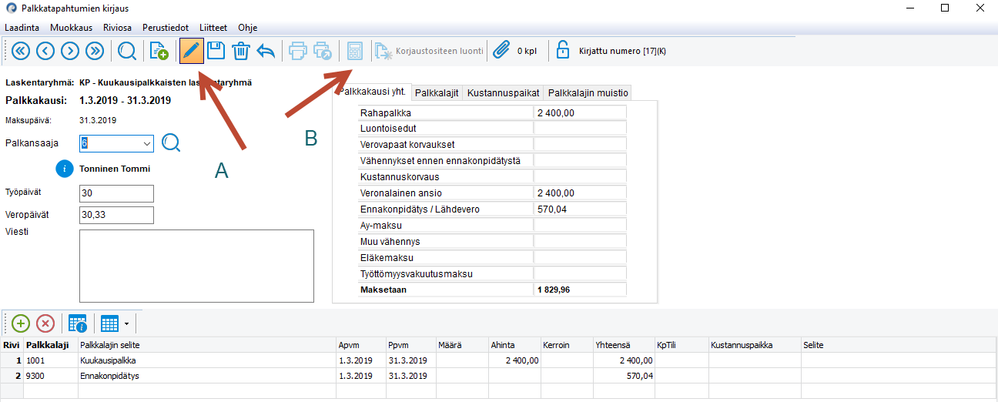Click the Veropäivät input field
The width and height of the screenshot is (998, 402).
(117, 216)
